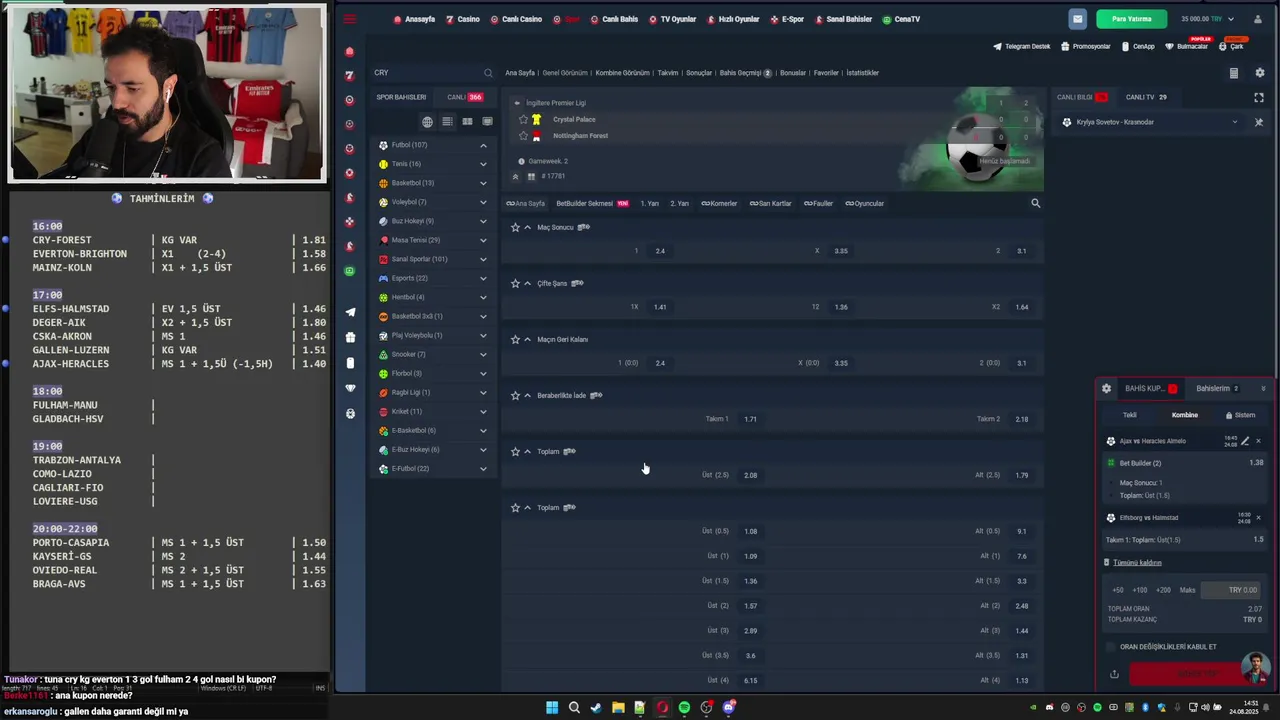
Task: Click the Maks stake button
Action: [1187, 590]
